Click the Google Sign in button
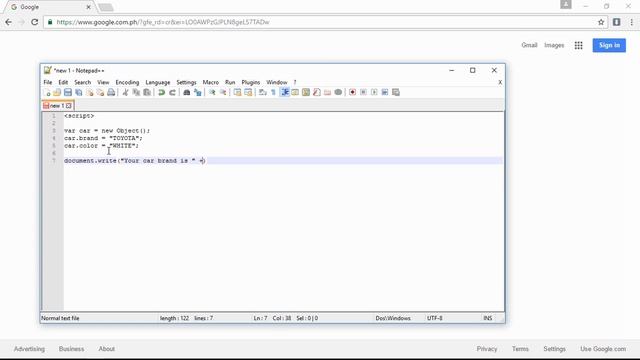 [x=609, y=45]
